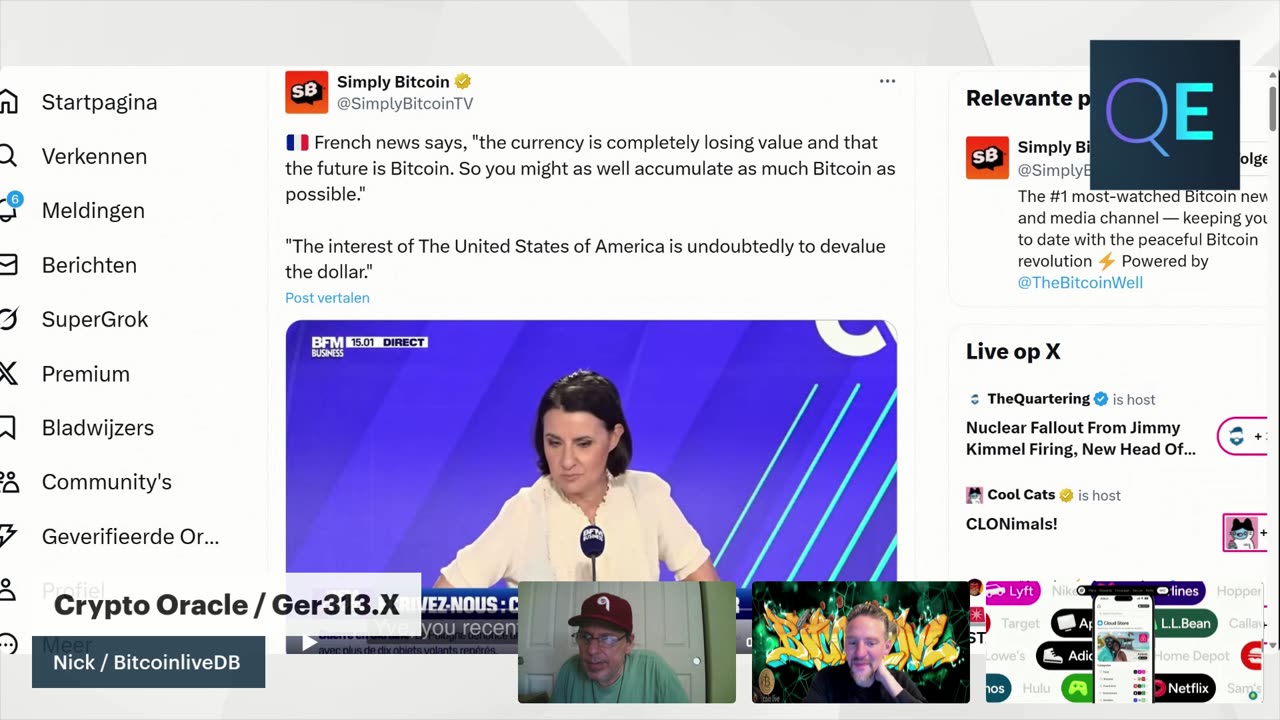Open Simply Bitcoin avatar in Relevante personen
1280x720 pixels.
(987, 158)
